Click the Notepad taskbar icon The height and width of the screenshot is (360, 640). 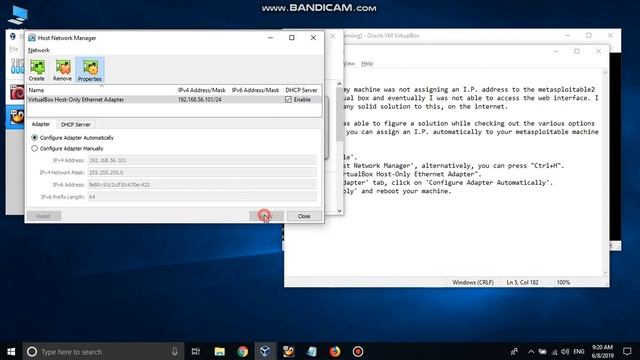point(311,351)
